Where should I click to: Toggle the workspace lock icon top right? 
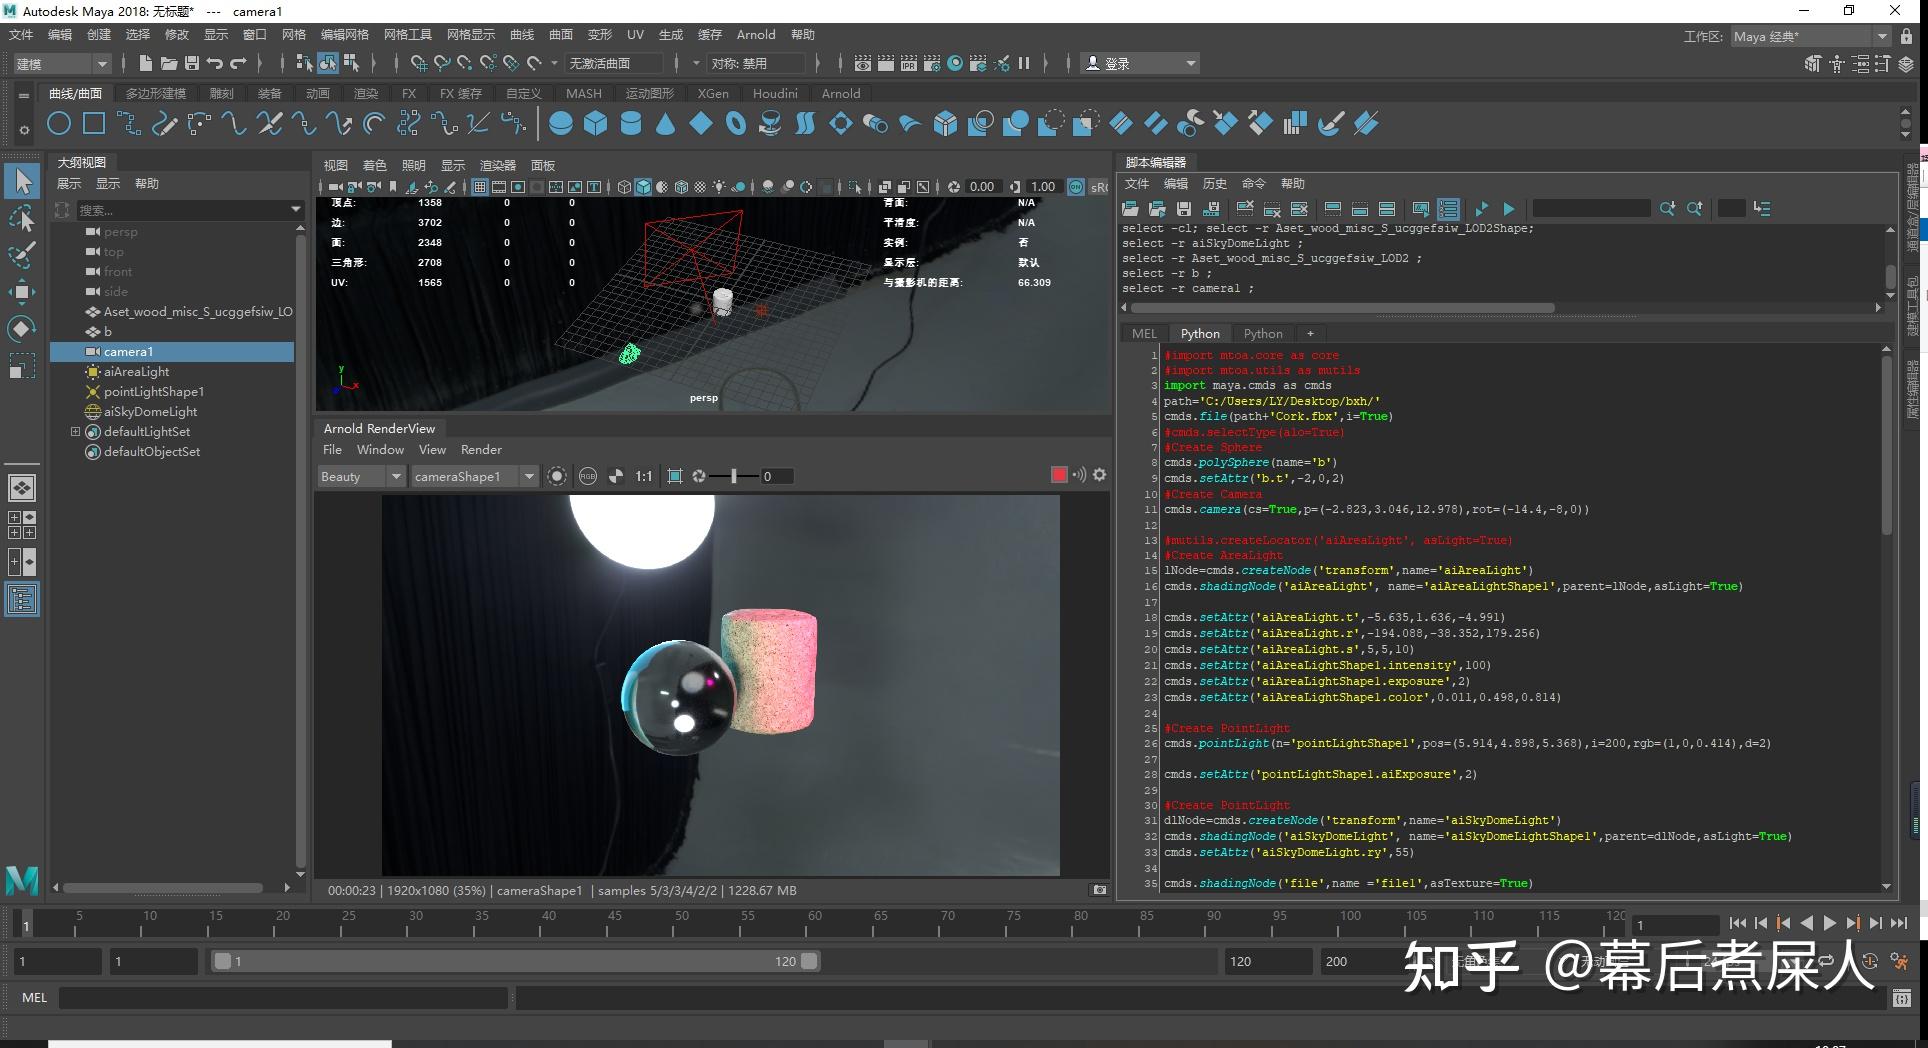[1907, 36]
